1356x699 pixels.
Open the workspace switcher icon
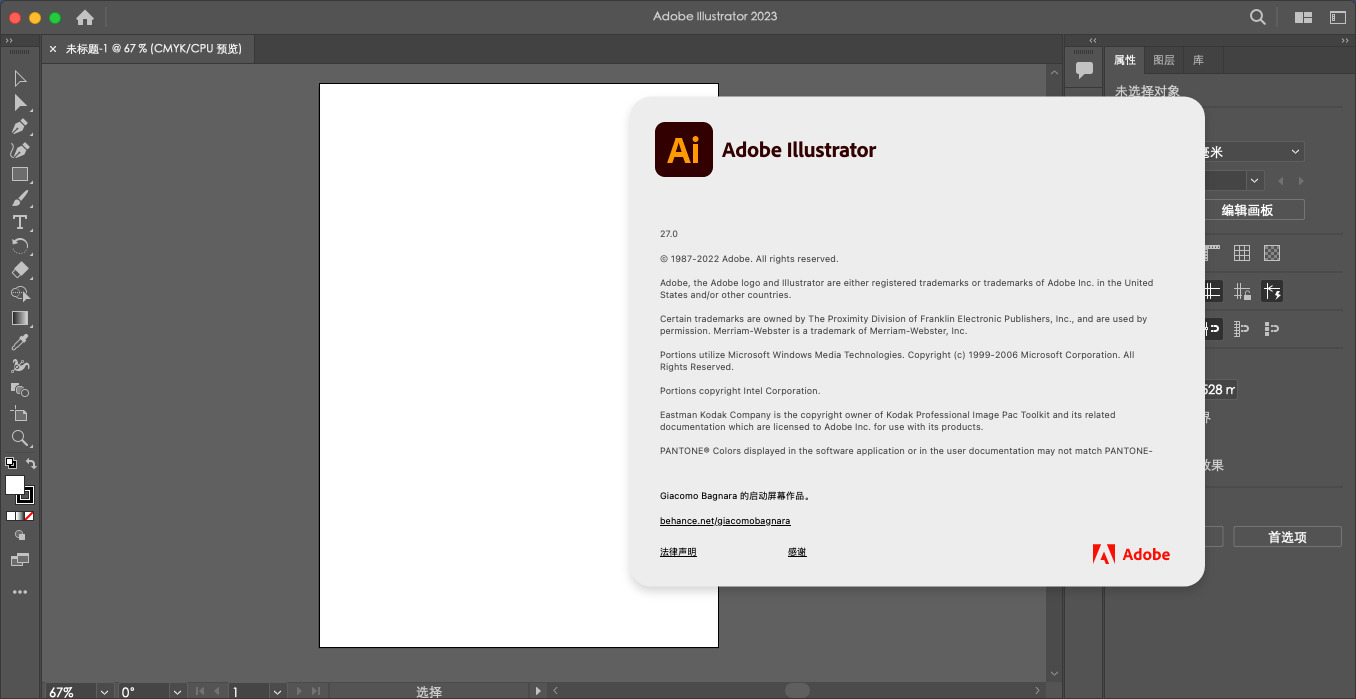point(1337,17)
